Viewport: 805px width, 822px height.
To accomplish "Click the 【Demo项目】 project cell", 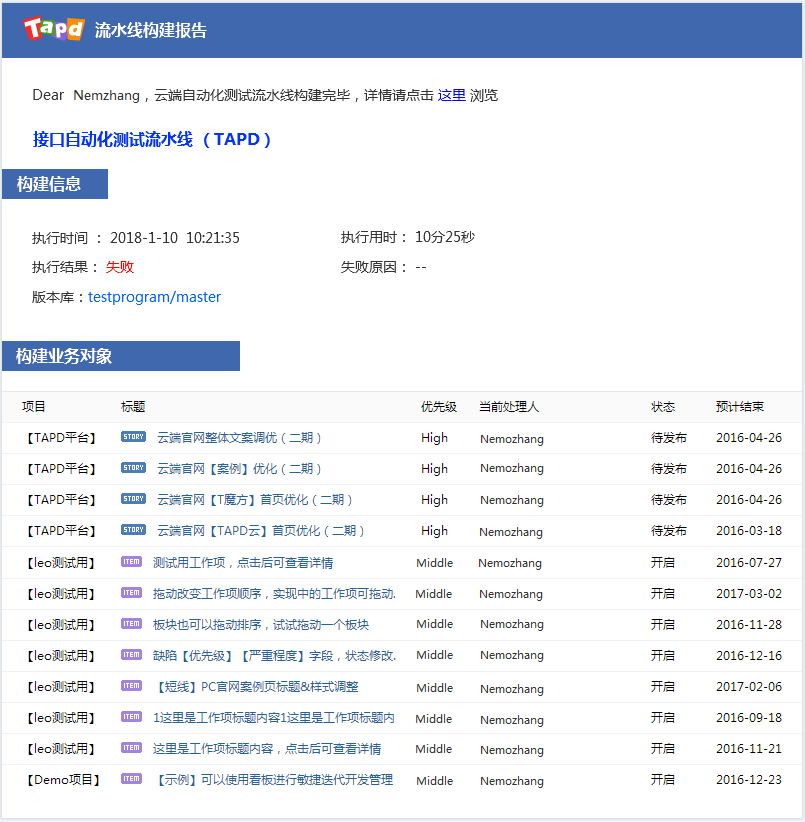I will 63,780.
